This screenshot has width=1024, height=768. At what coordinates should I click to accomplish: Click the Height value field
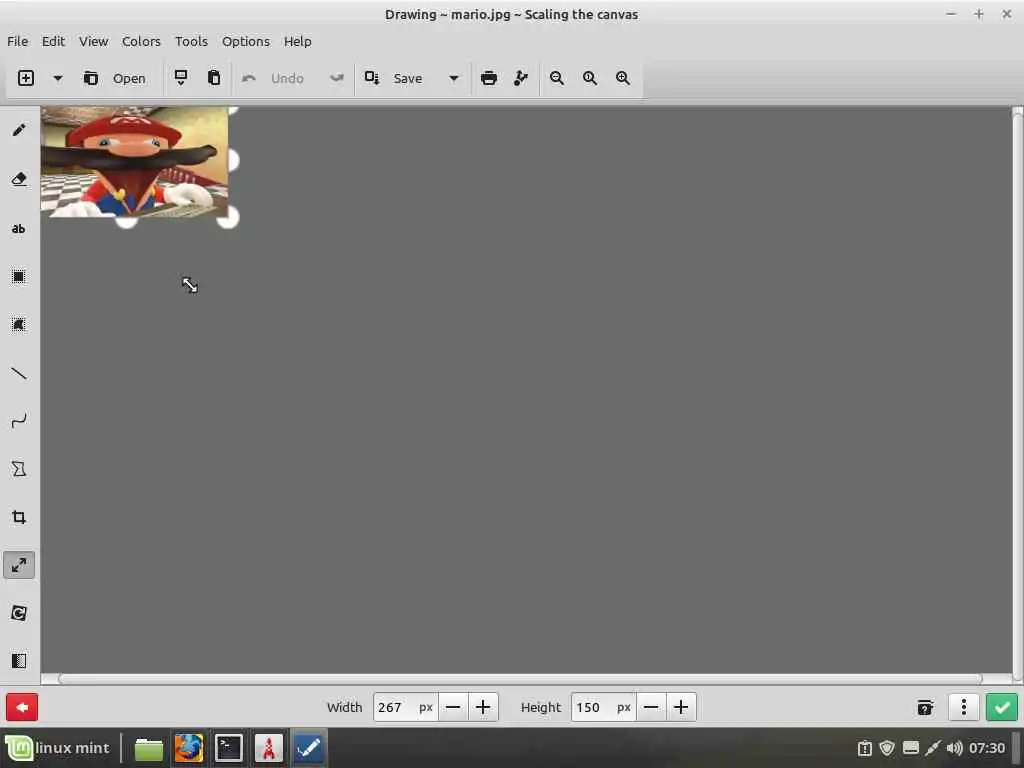[602, 707]
